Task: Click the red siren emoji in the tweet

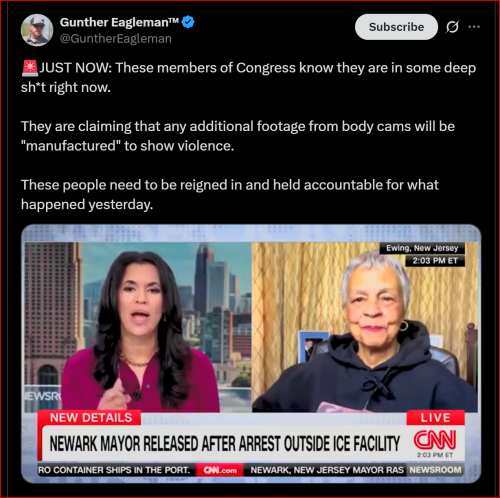Action: pos(30,68)
